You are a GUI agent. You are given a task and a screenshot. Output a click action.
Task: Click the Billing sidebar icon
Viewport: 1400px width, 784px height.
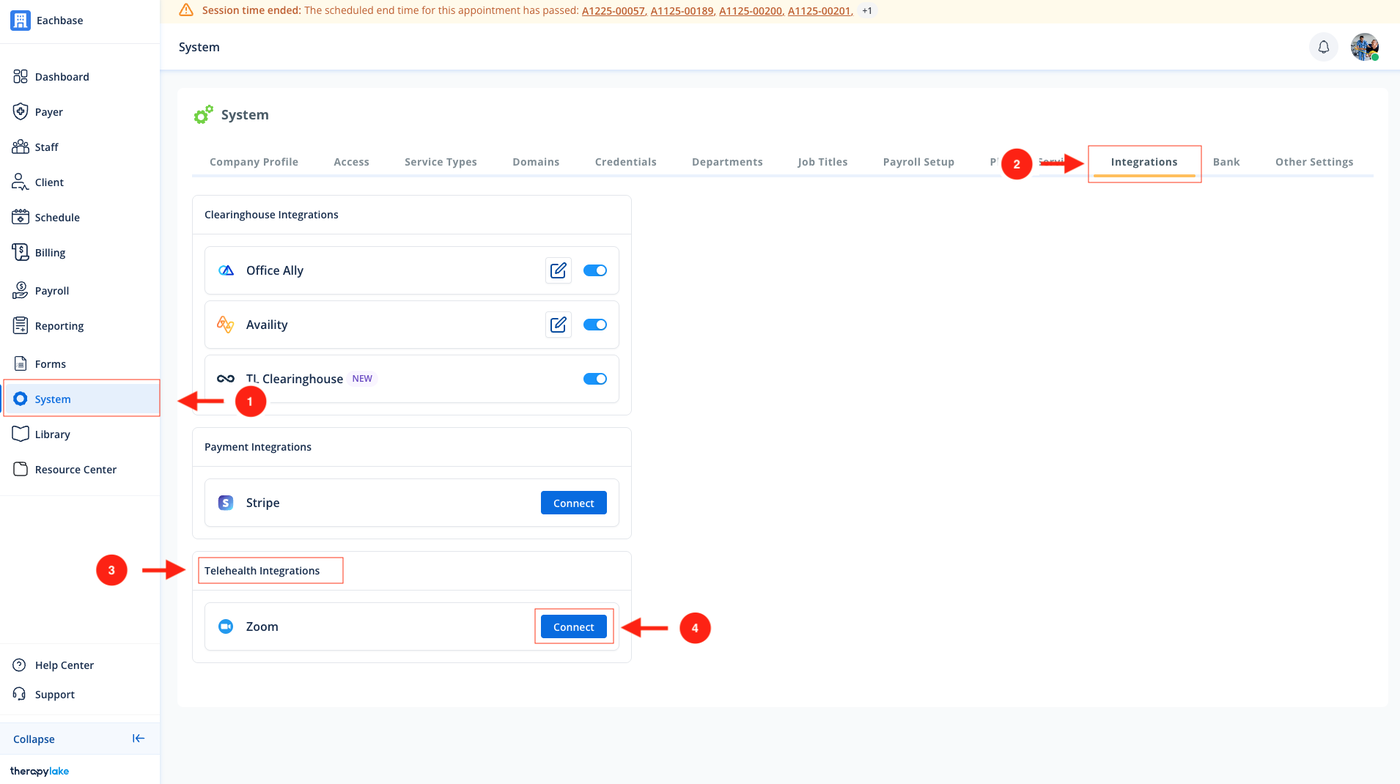(20, 253)
